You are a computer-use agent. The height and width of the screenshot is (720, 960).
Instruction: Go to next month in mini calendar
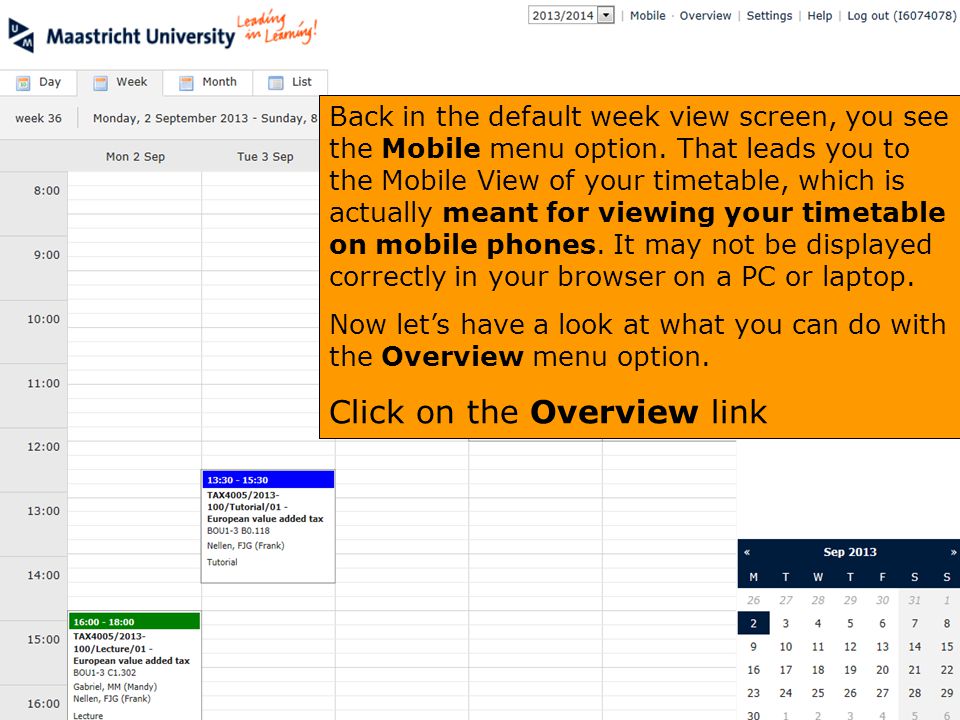click(x=953, y=552)
